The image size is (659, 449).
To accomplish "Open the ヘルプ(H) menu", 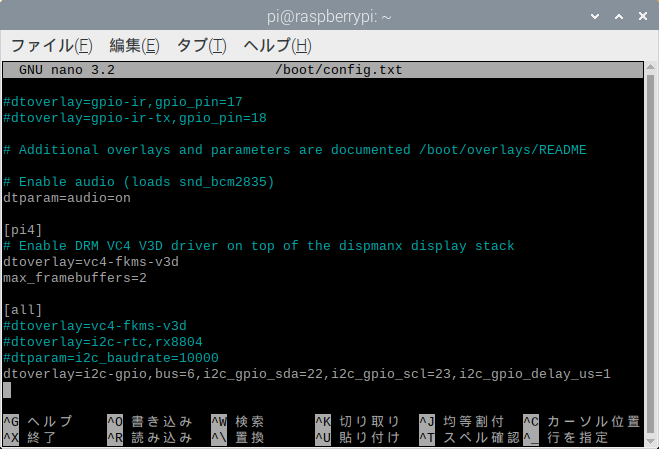I will (x=277, y=45).
